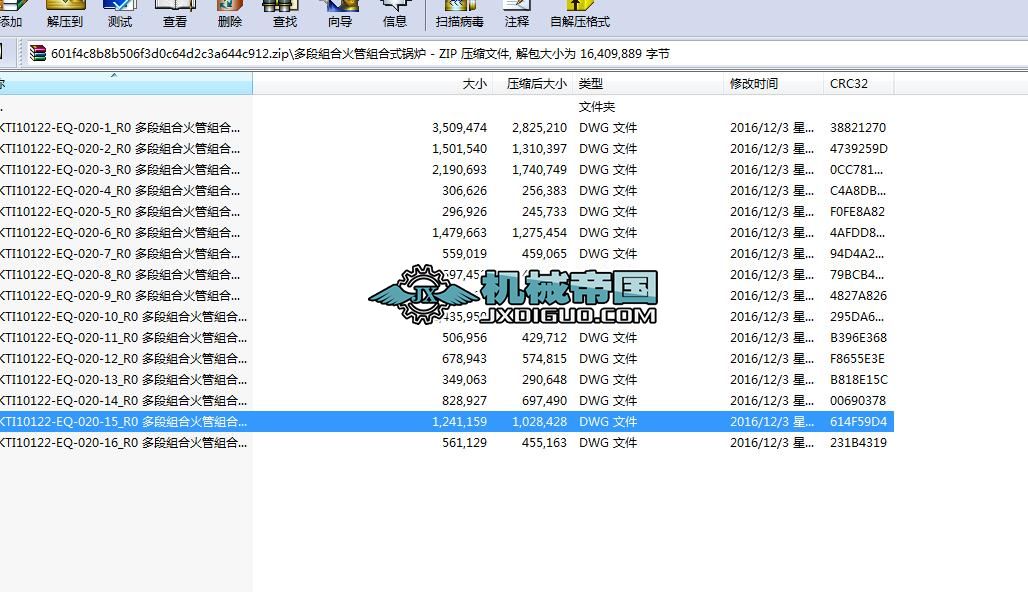Select file EQ-020-2_R0 in the list
This screenshot has width=1028, height=592.
click(x=446, y=148)
